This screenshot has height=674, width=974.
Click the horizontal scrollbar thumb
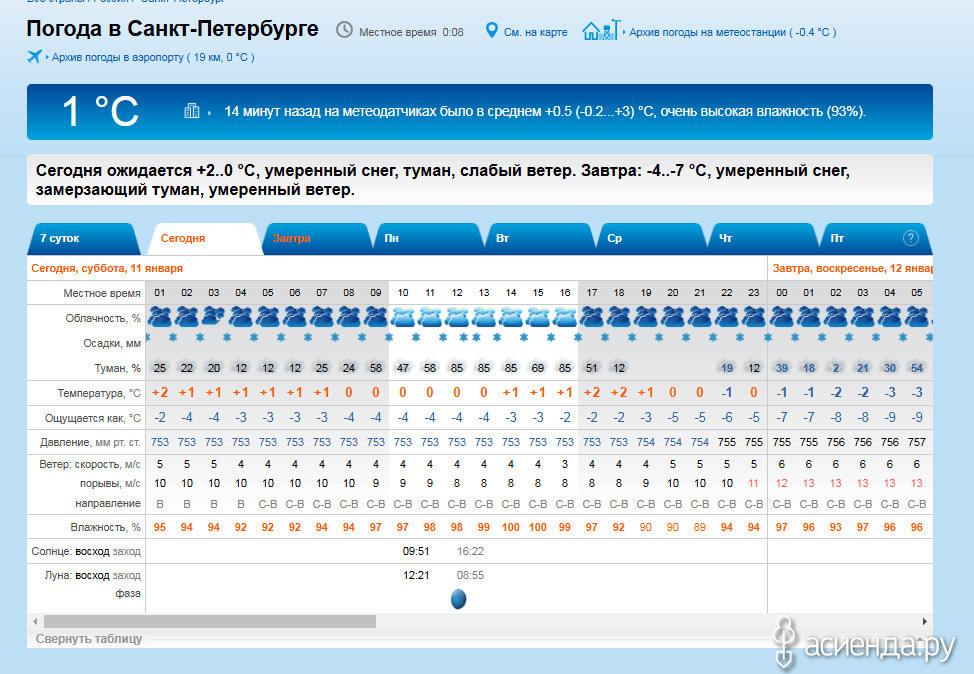coord(210,621)
